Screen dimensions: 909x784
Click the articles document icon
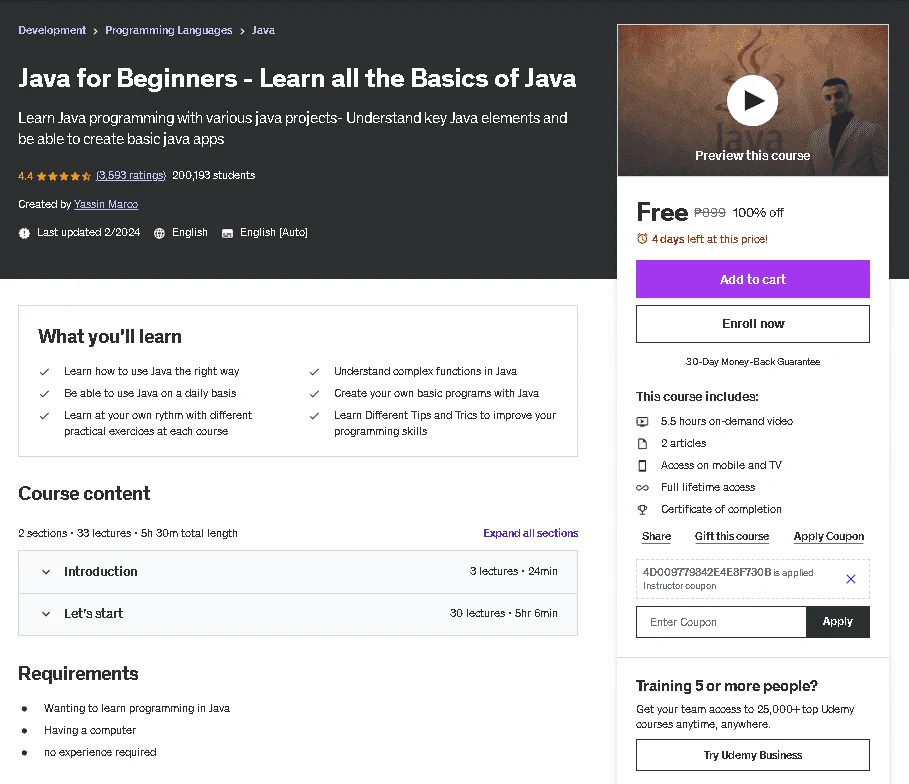642,444
